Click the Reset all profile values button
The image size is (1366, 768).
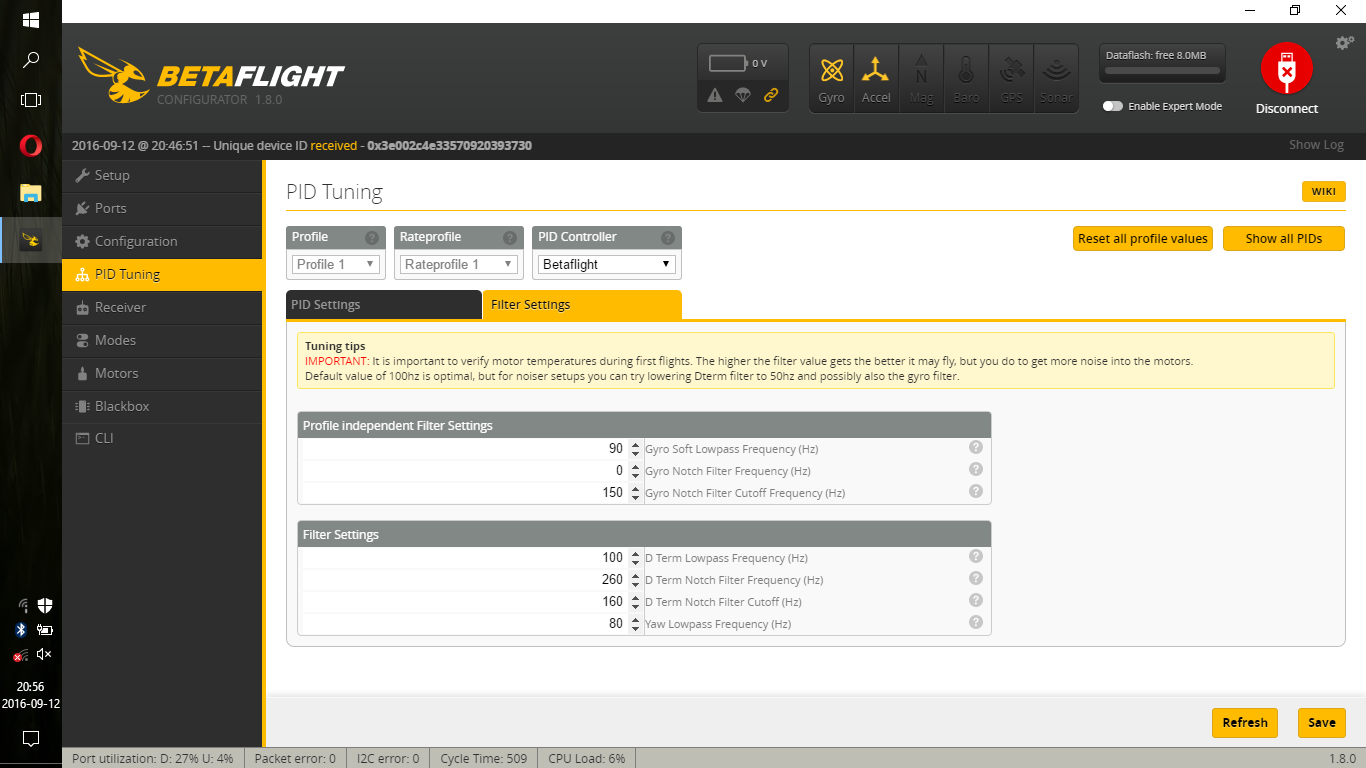(x=1142, y=238)
